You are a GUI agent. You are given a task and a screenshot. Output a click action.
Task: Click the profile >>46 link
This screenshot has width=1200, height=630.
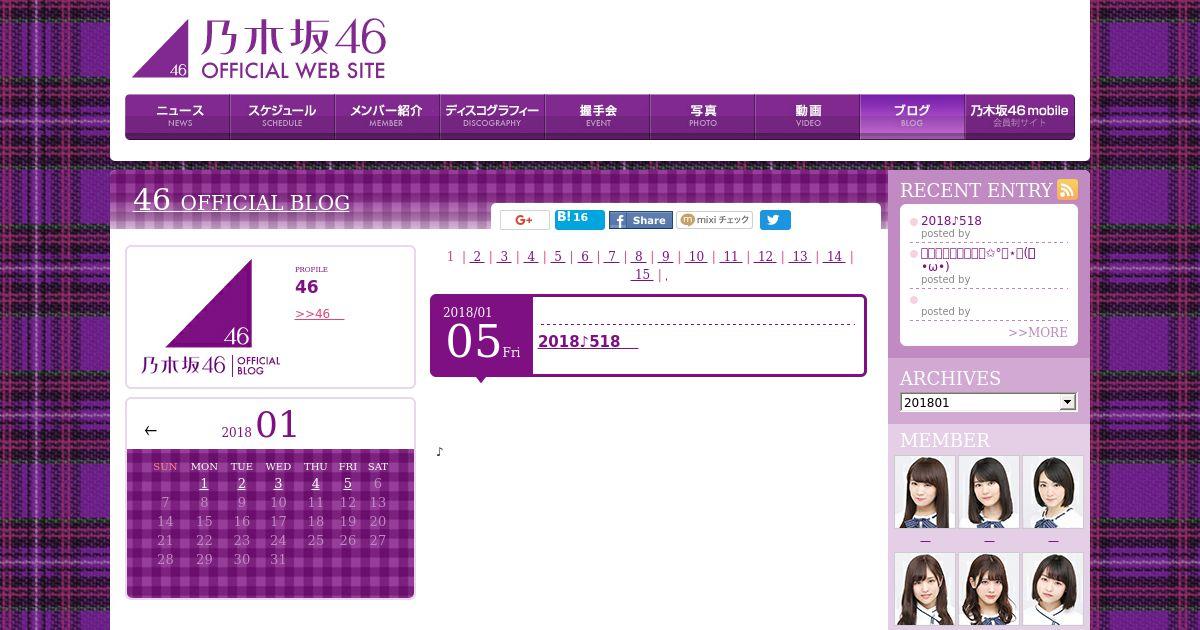(320, 314)
